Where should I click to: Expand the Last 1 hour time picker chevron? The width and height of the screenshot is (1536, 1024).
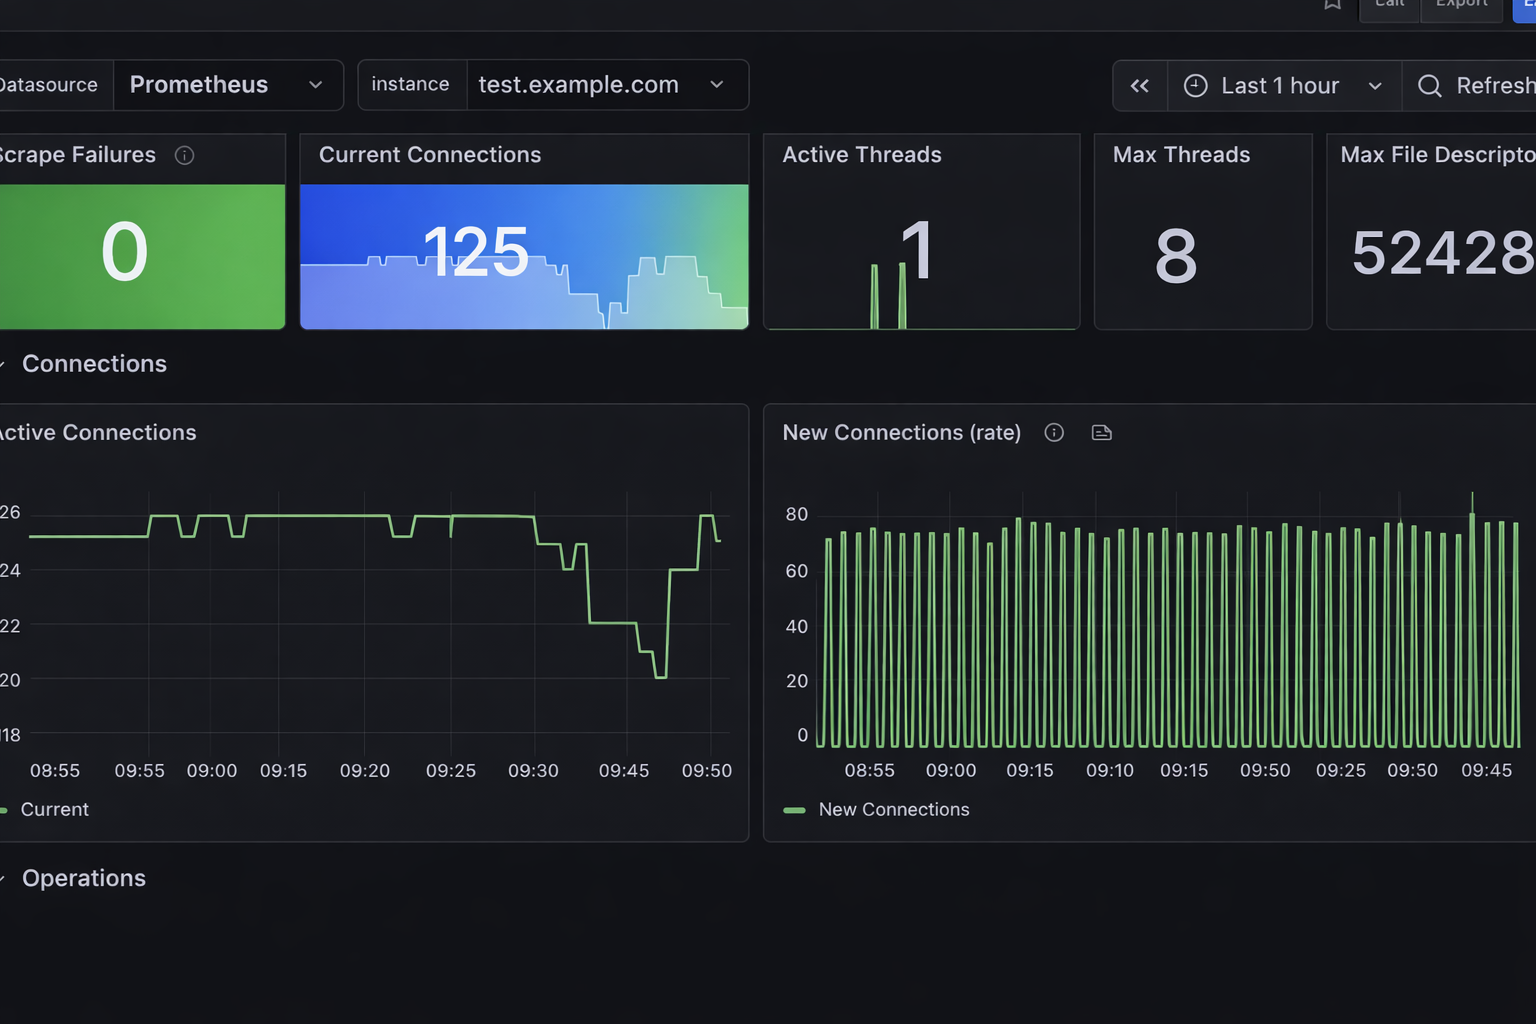pos(1375,86)
